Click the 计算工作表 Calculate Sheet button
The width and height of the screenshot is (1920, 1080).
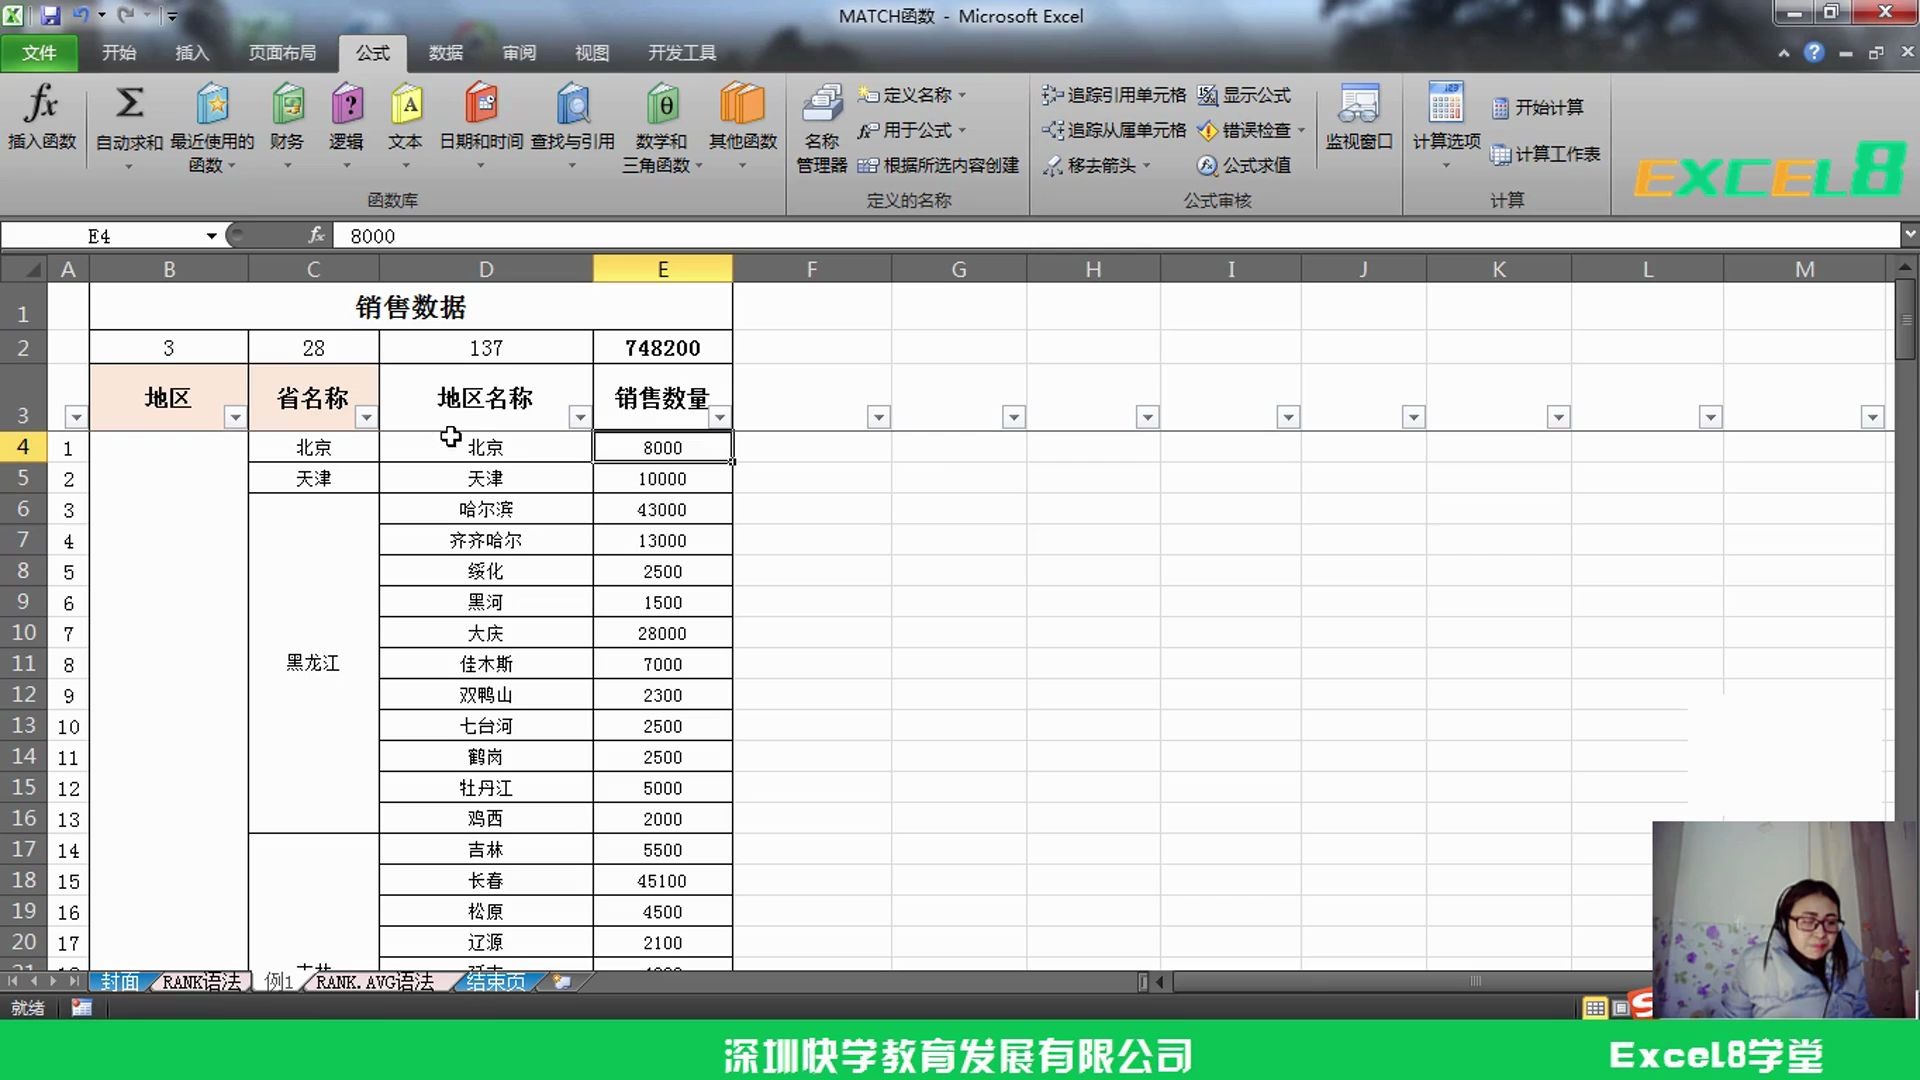1545,154
